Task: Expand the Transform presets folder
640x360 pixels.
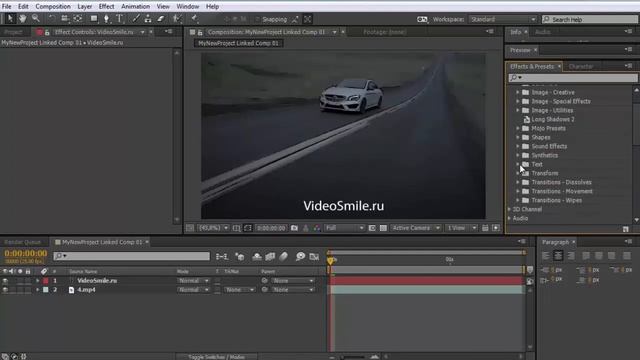Action: 518,173
